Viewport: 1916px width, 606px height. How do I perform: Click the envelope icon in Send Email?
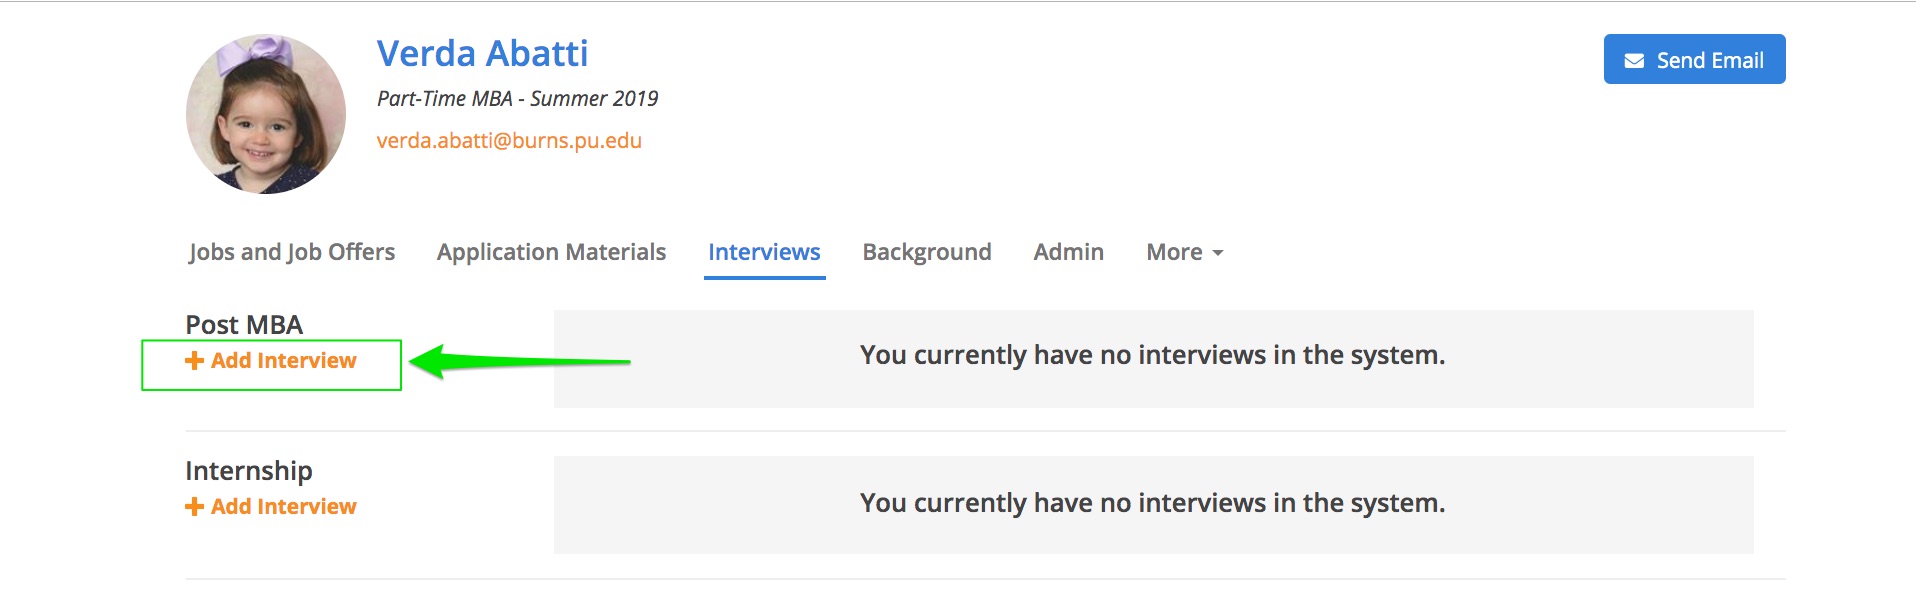[x=1634, y=61]
